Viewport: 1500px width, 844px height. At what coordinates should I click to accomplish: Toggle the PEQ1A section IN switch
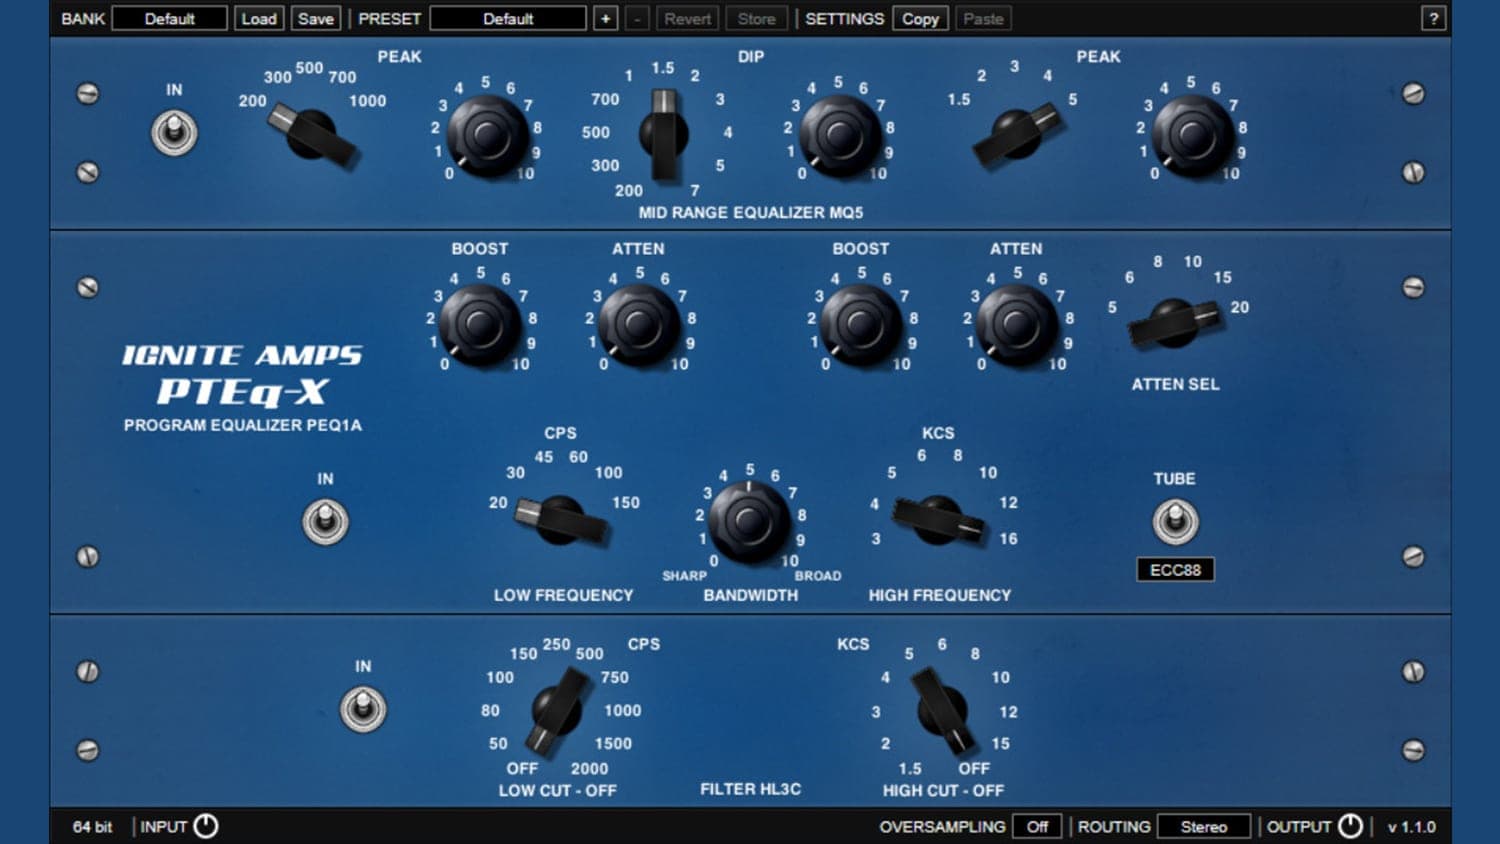(x=325, y=521)
